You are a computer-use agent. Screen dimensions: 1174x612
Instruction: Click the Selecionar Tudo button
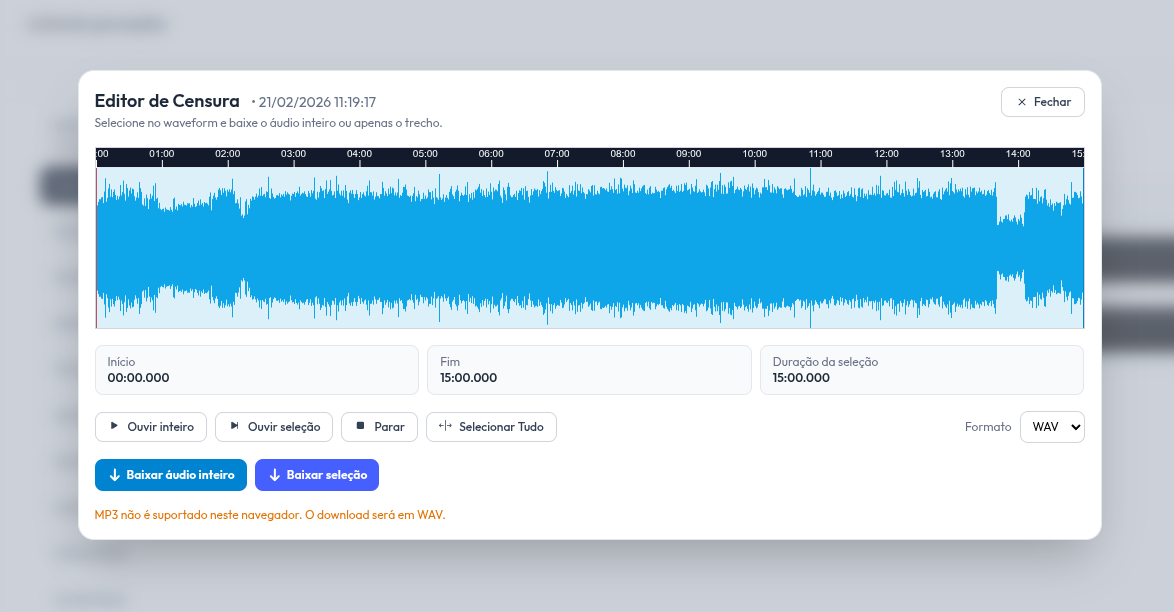pos(491,427)
